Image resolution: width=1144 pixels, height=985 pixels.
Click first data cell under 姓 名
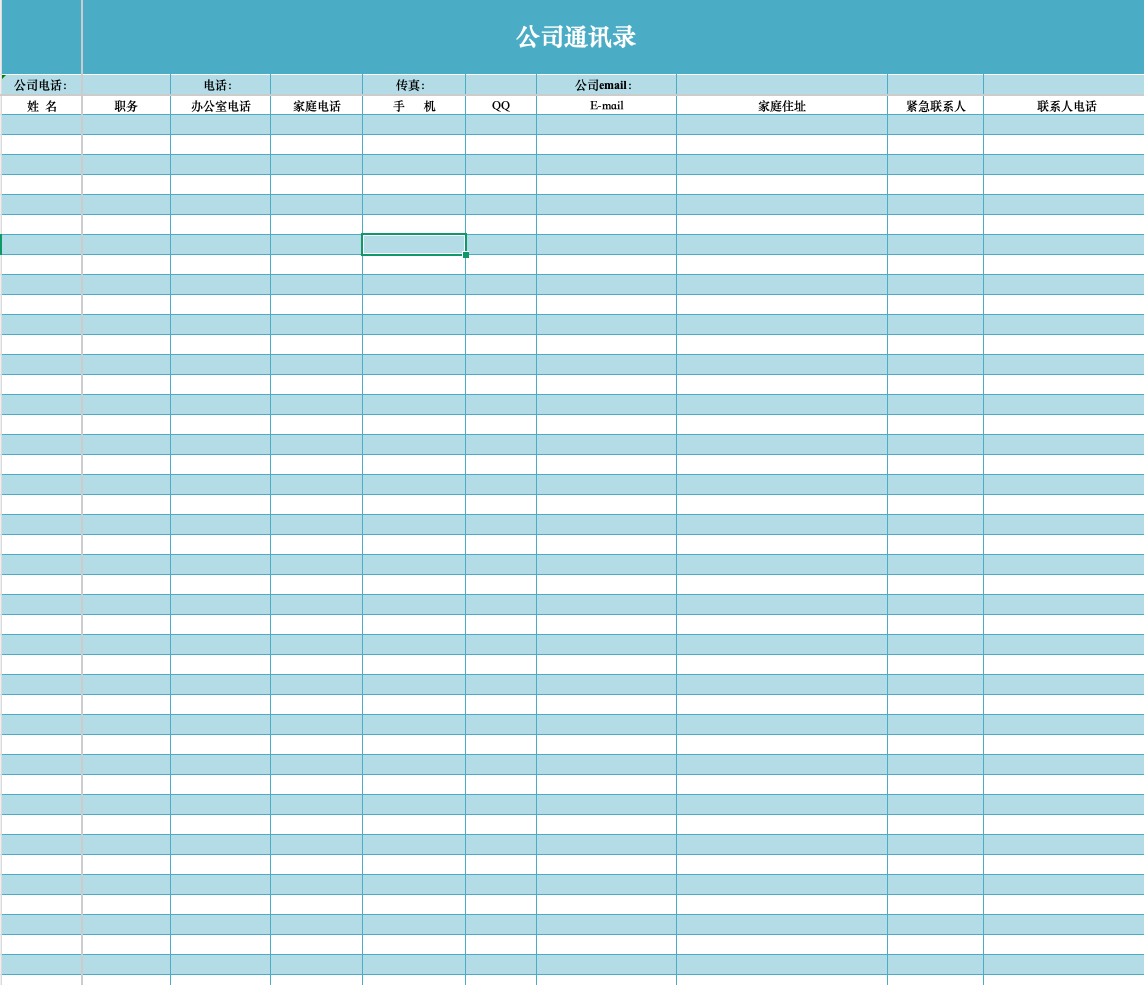click(x=42, y=125)
